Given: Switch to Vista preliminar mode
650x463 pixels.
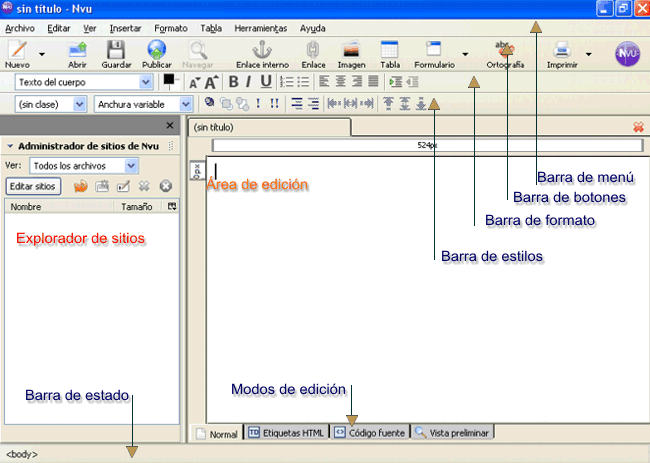Looking at the screenshot, I should [452, 433].
